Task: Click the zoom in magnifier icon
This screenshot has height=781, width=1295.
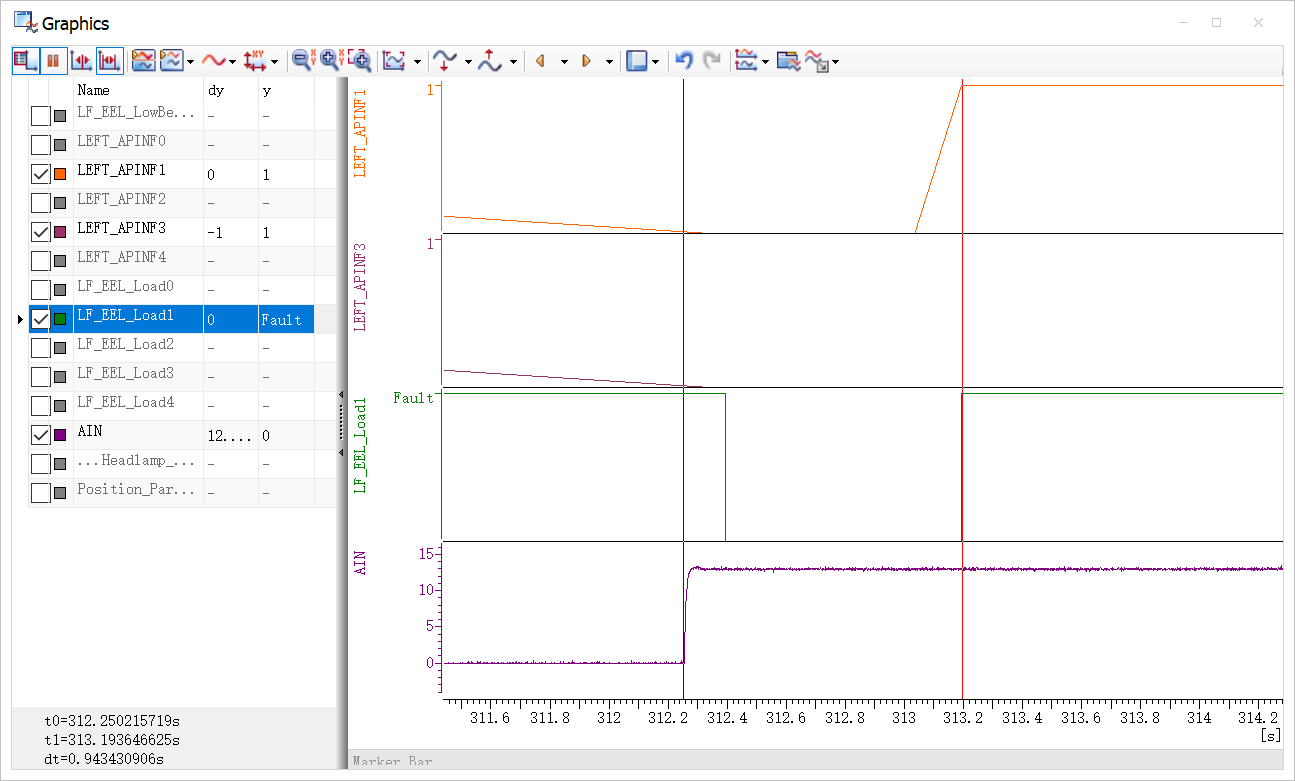Action: (x=329, y=61)
